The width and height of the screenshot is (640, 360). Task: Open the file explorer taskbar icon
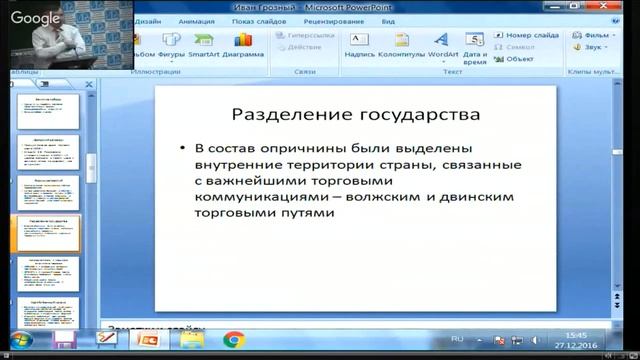tap(191, 340)
